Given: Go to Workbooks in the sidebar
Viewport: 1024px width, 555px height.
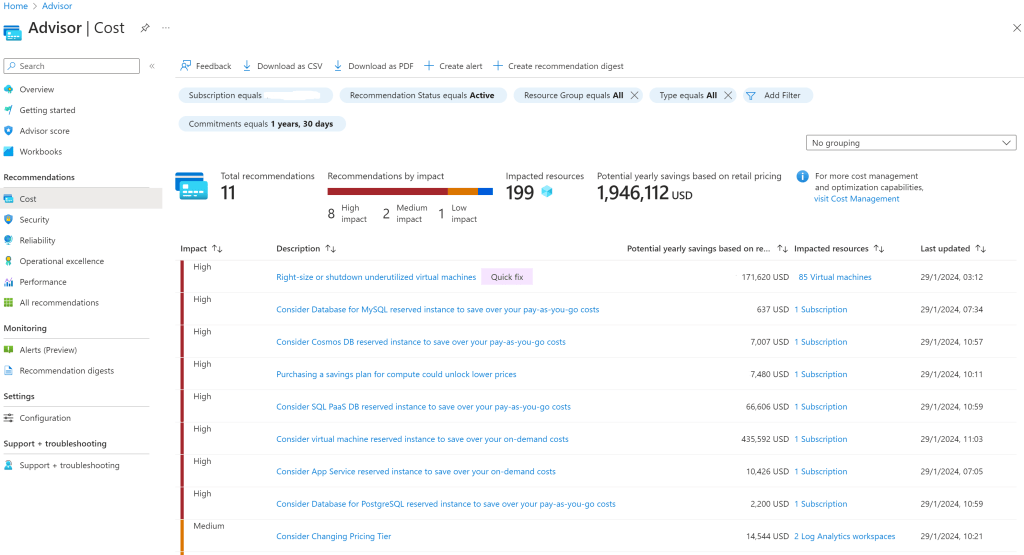Looking at the screenshot, I should (40, 151).
